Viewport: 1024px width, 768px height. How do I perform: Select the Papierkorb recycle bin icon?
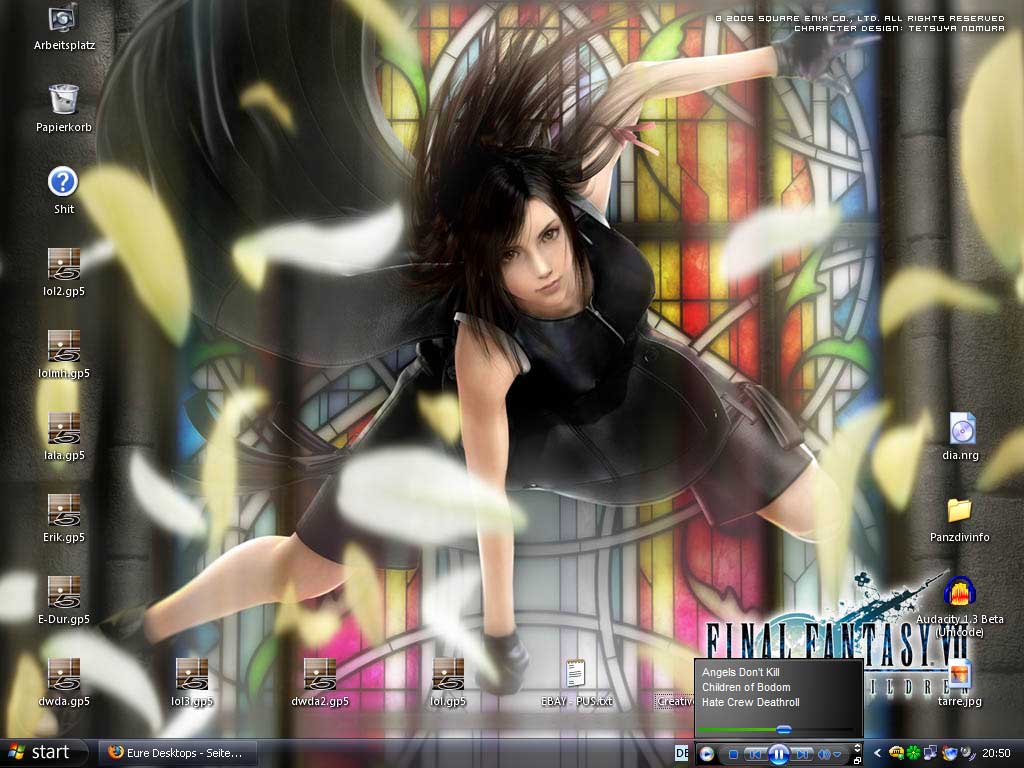[x=64, y=108]
